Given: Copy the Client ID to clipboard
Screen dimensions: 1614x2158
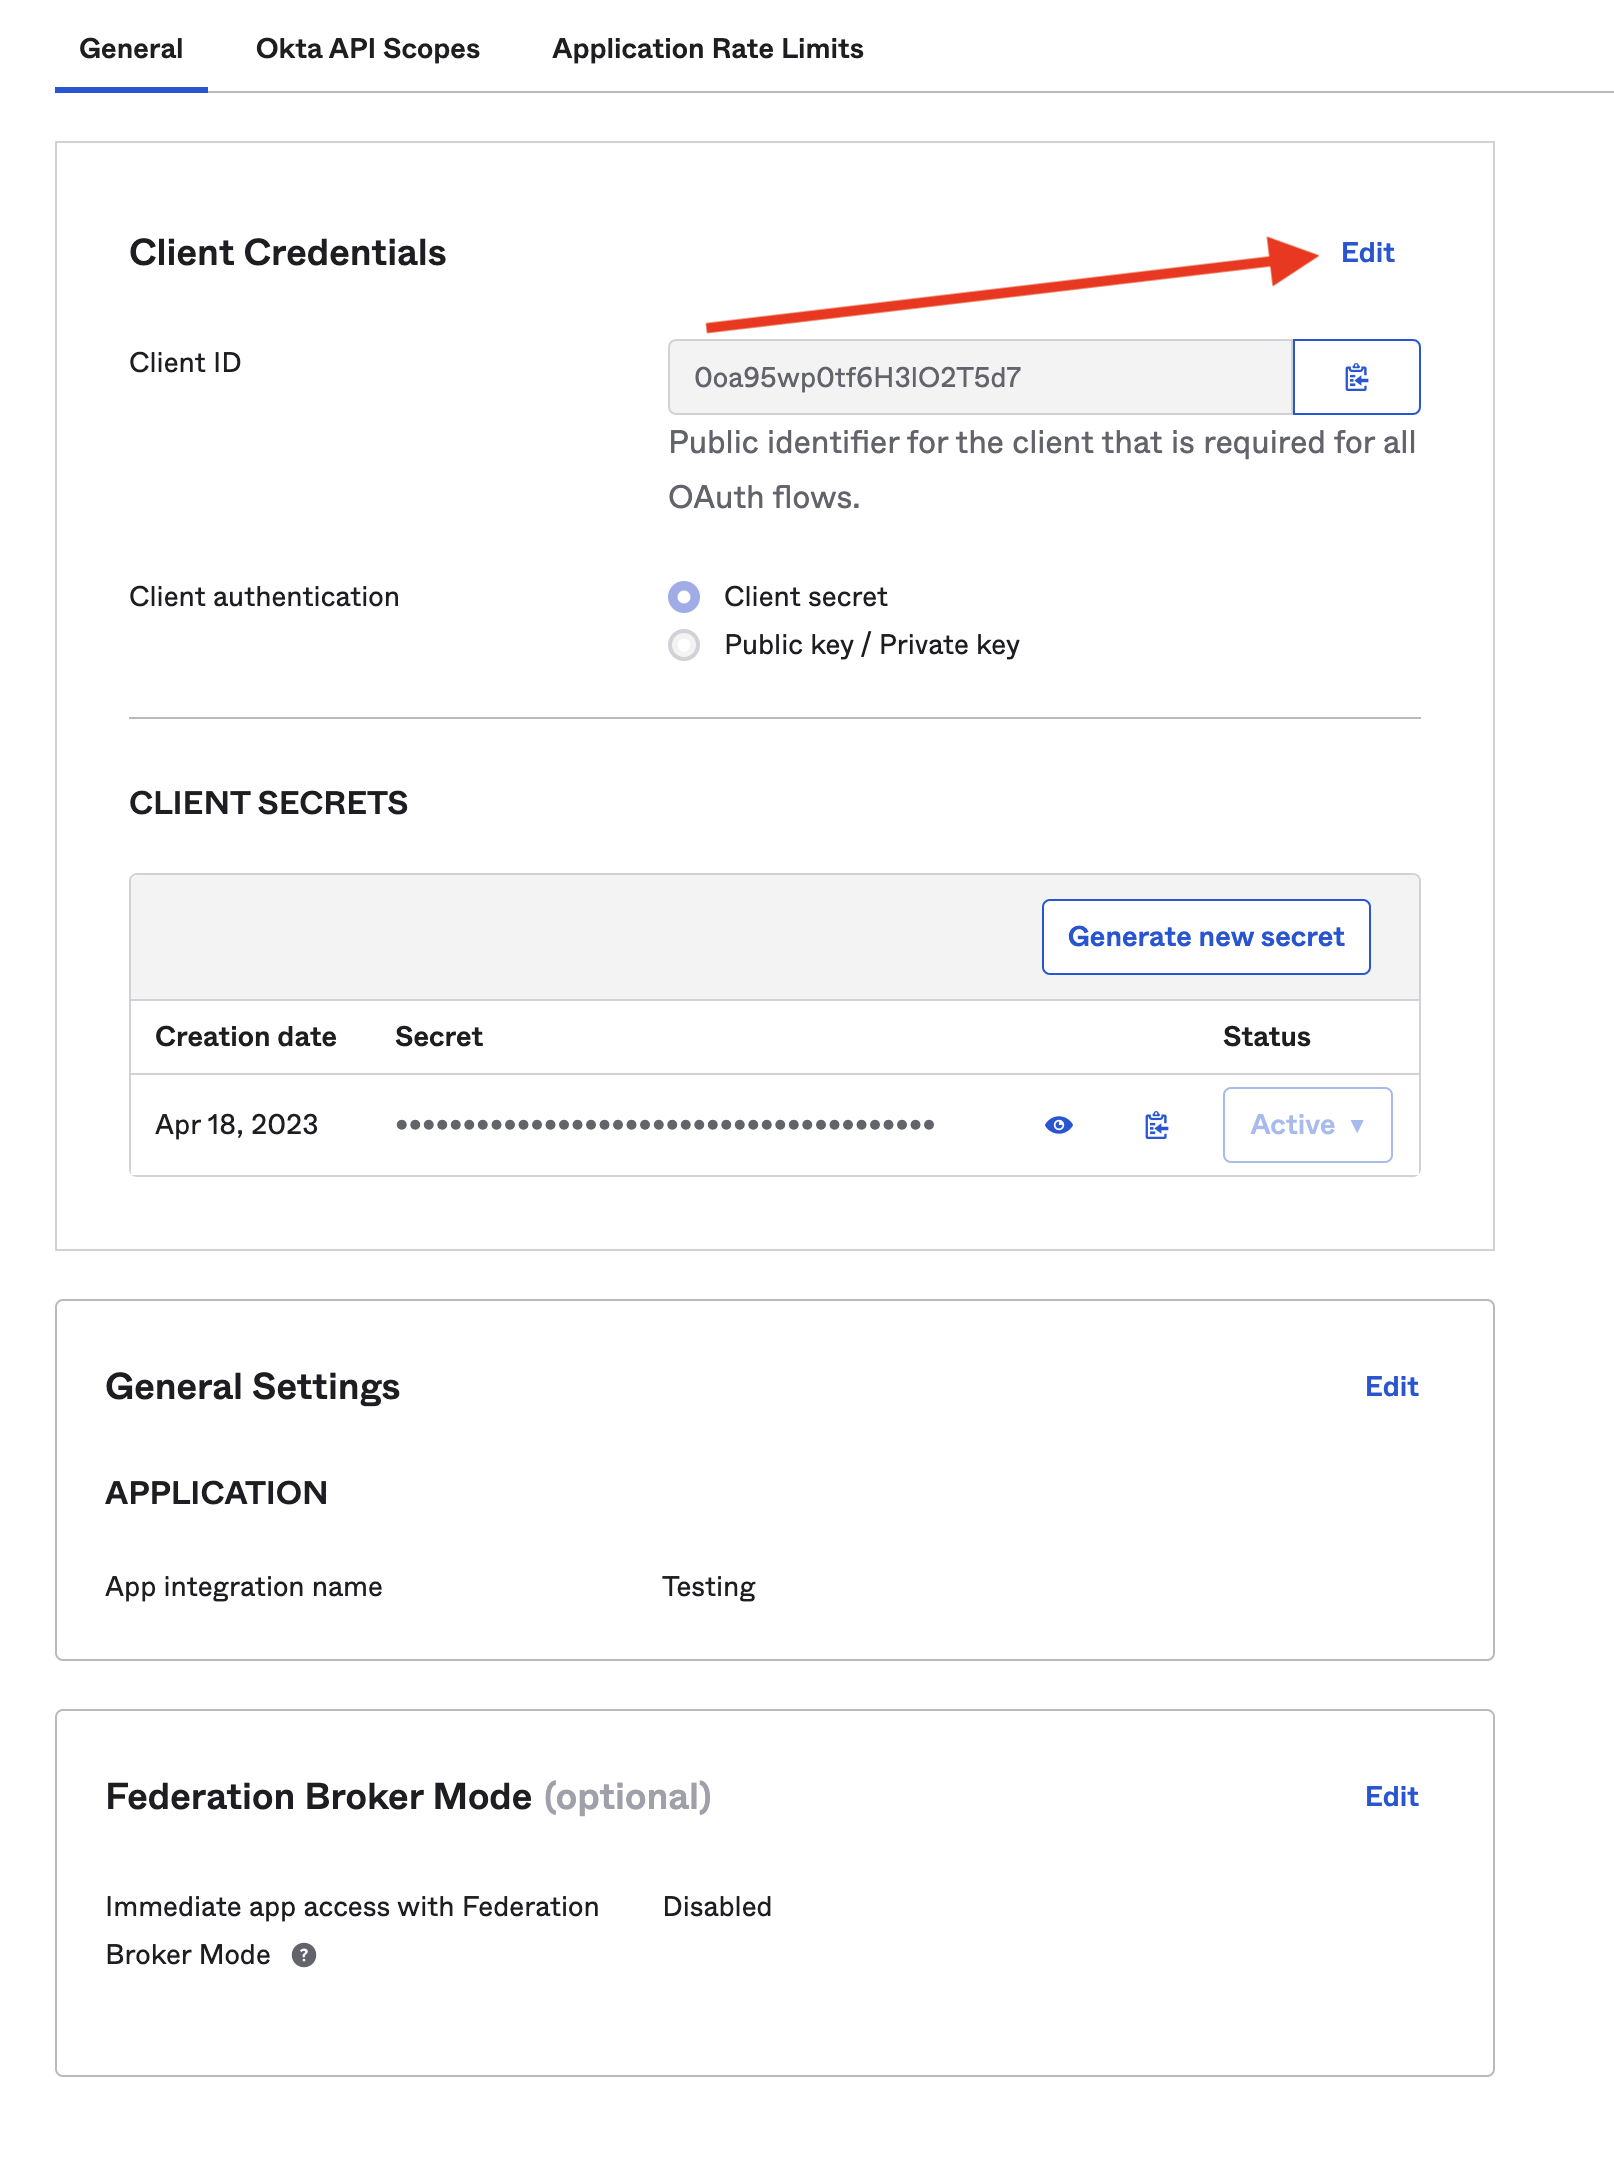Looking at the screenshot, I should [x=1356, y=377].
